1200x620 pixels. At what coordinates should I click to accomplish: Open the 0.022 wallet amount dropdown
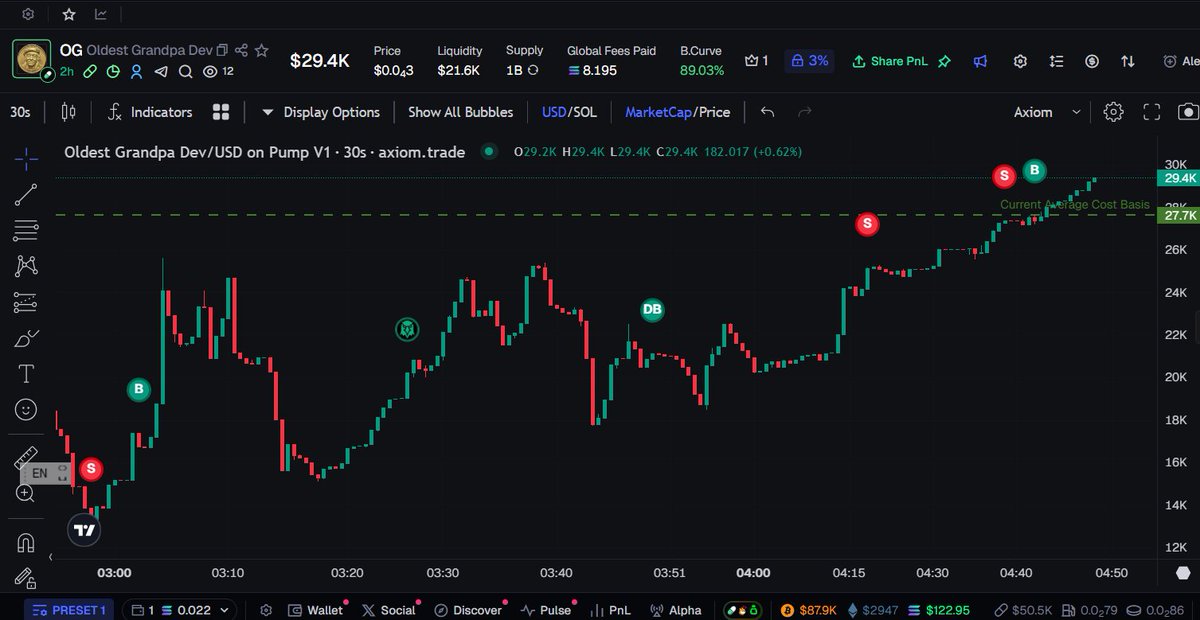182,609
